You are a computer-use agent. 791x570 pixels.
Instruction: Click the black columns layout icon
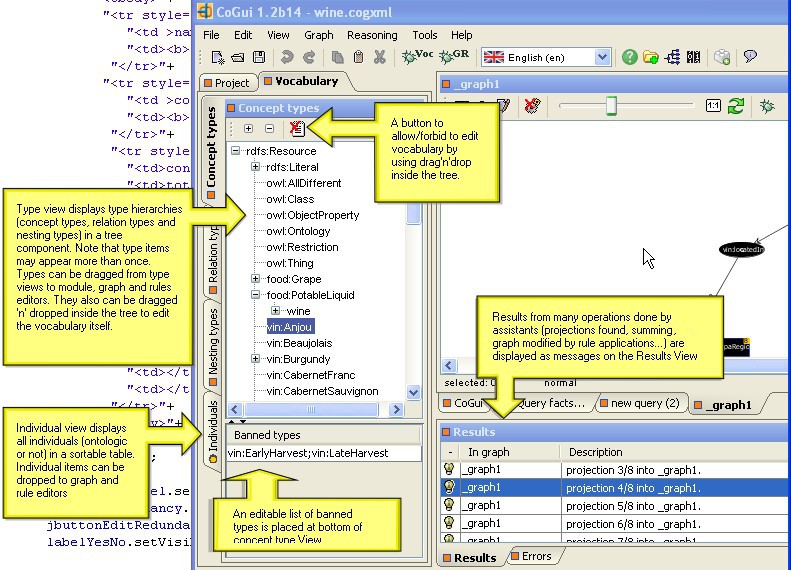coord(694,57)
